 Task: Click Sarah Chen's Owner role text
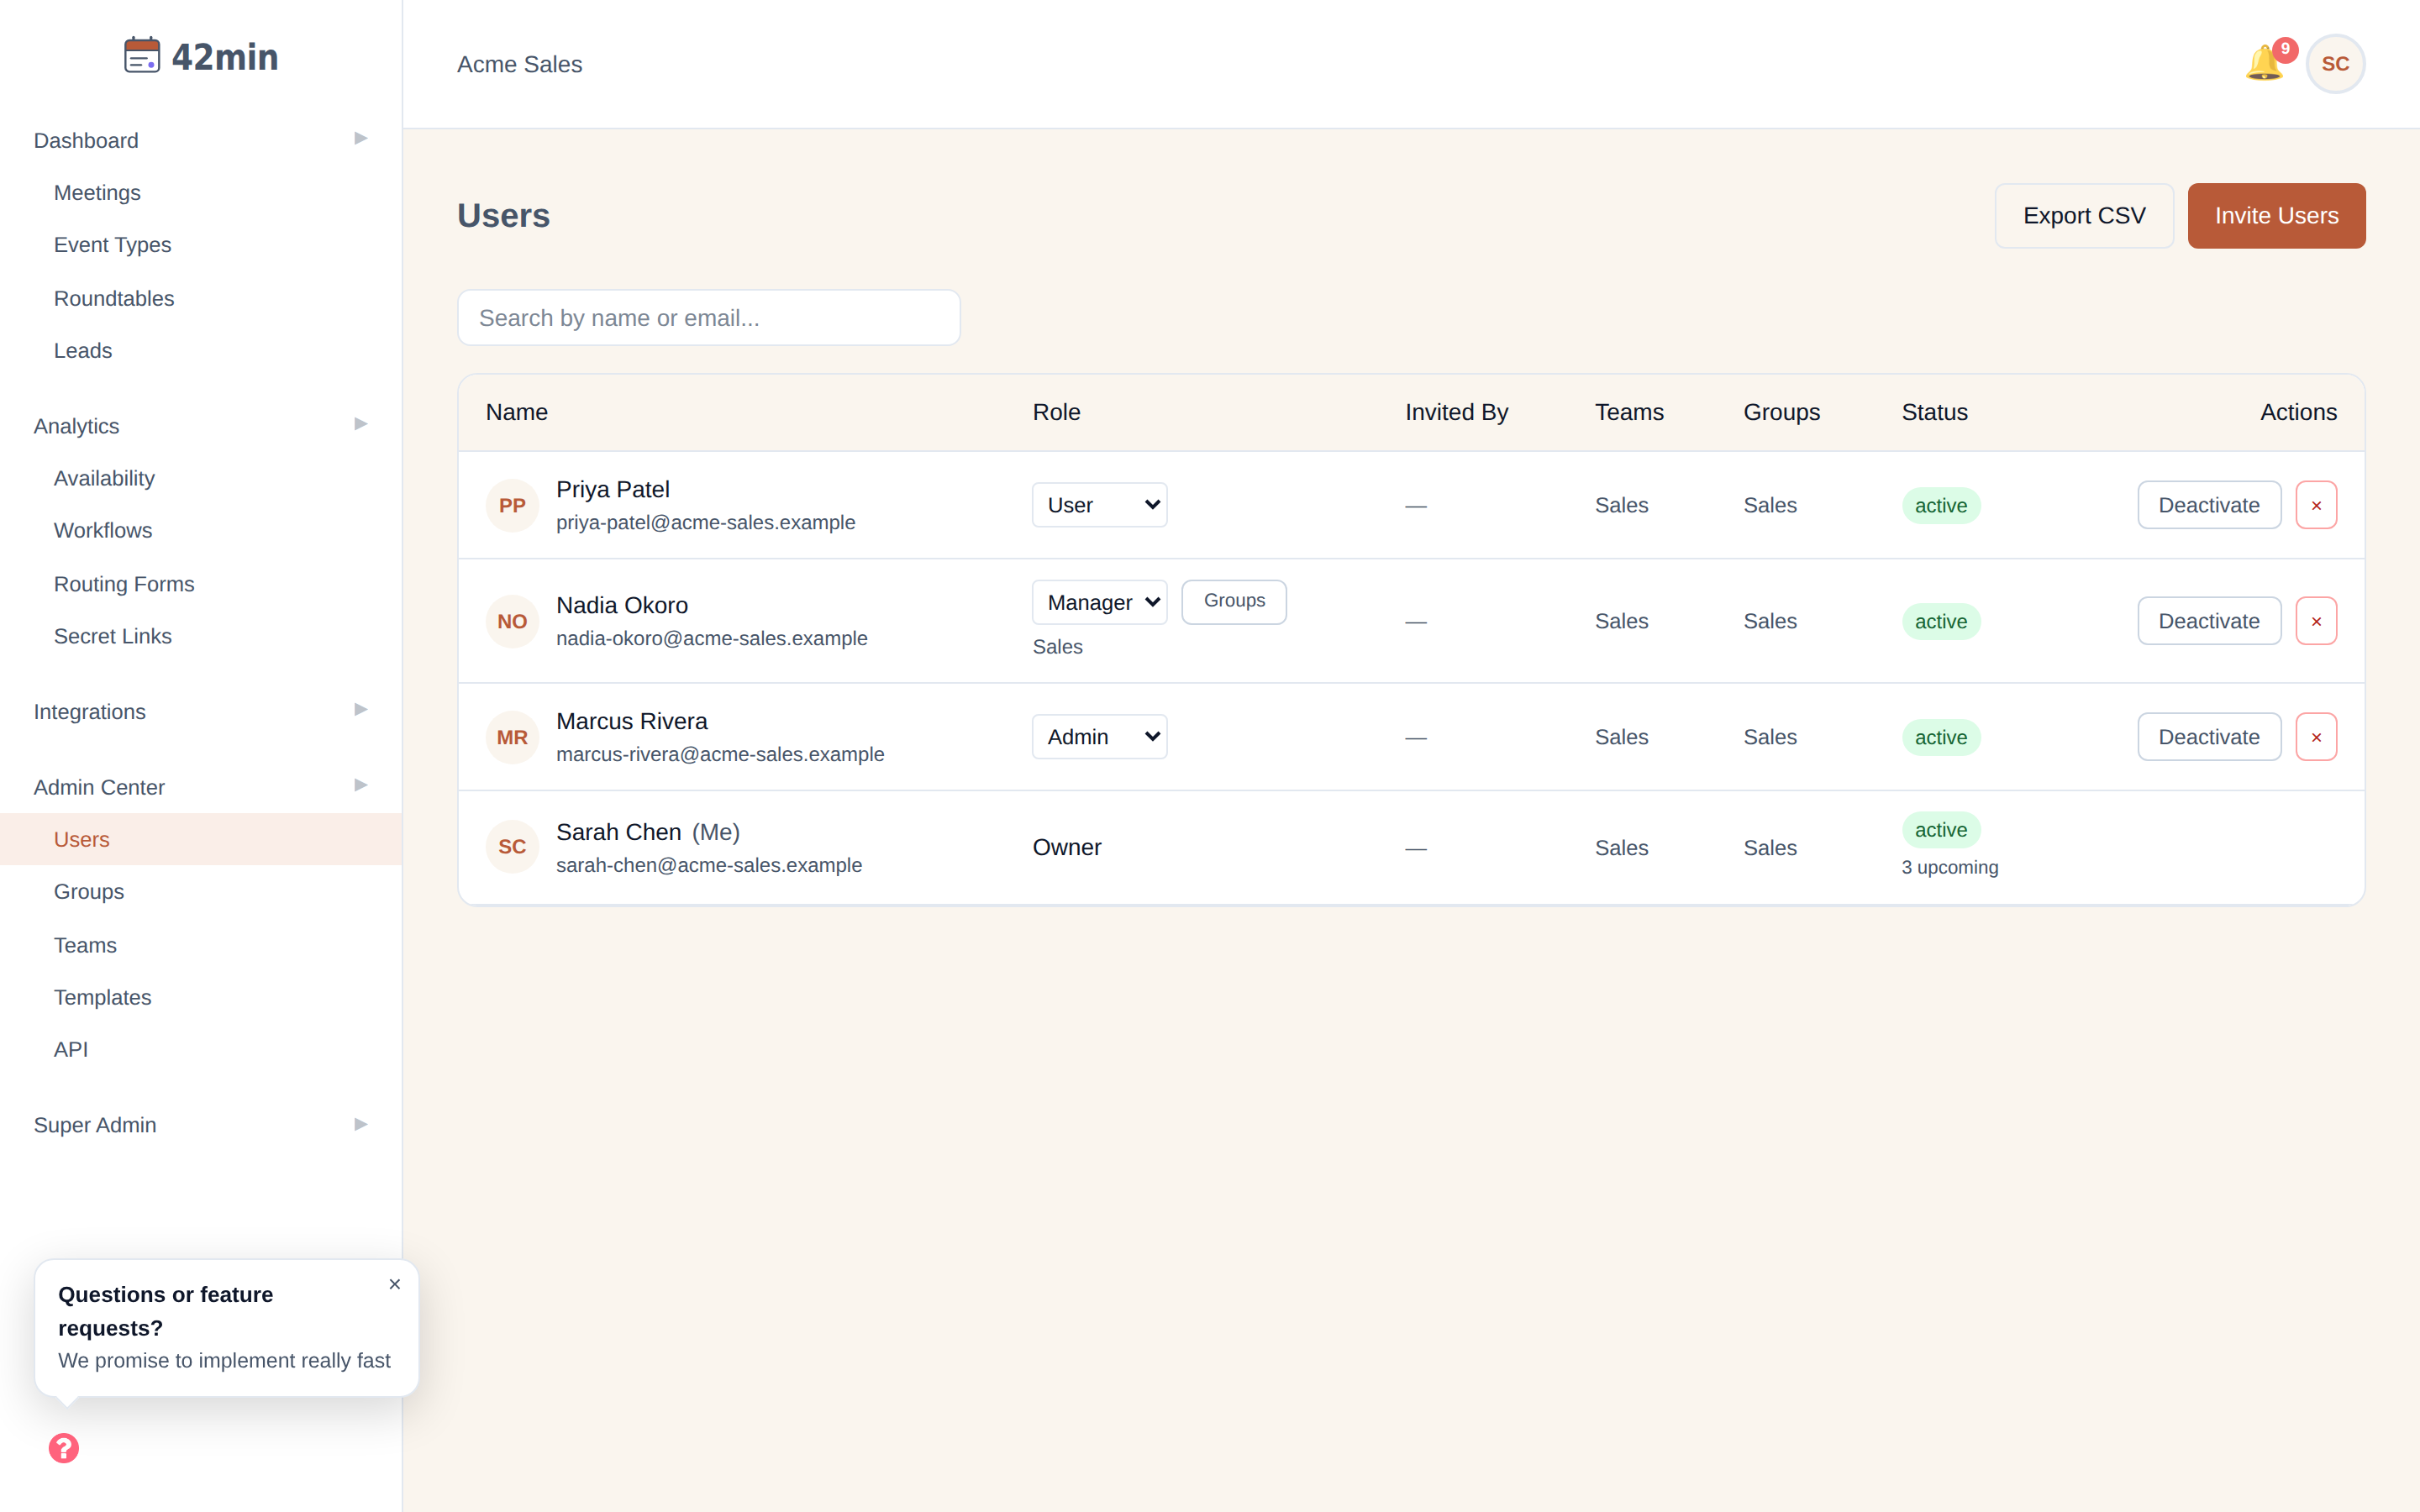1067,848
